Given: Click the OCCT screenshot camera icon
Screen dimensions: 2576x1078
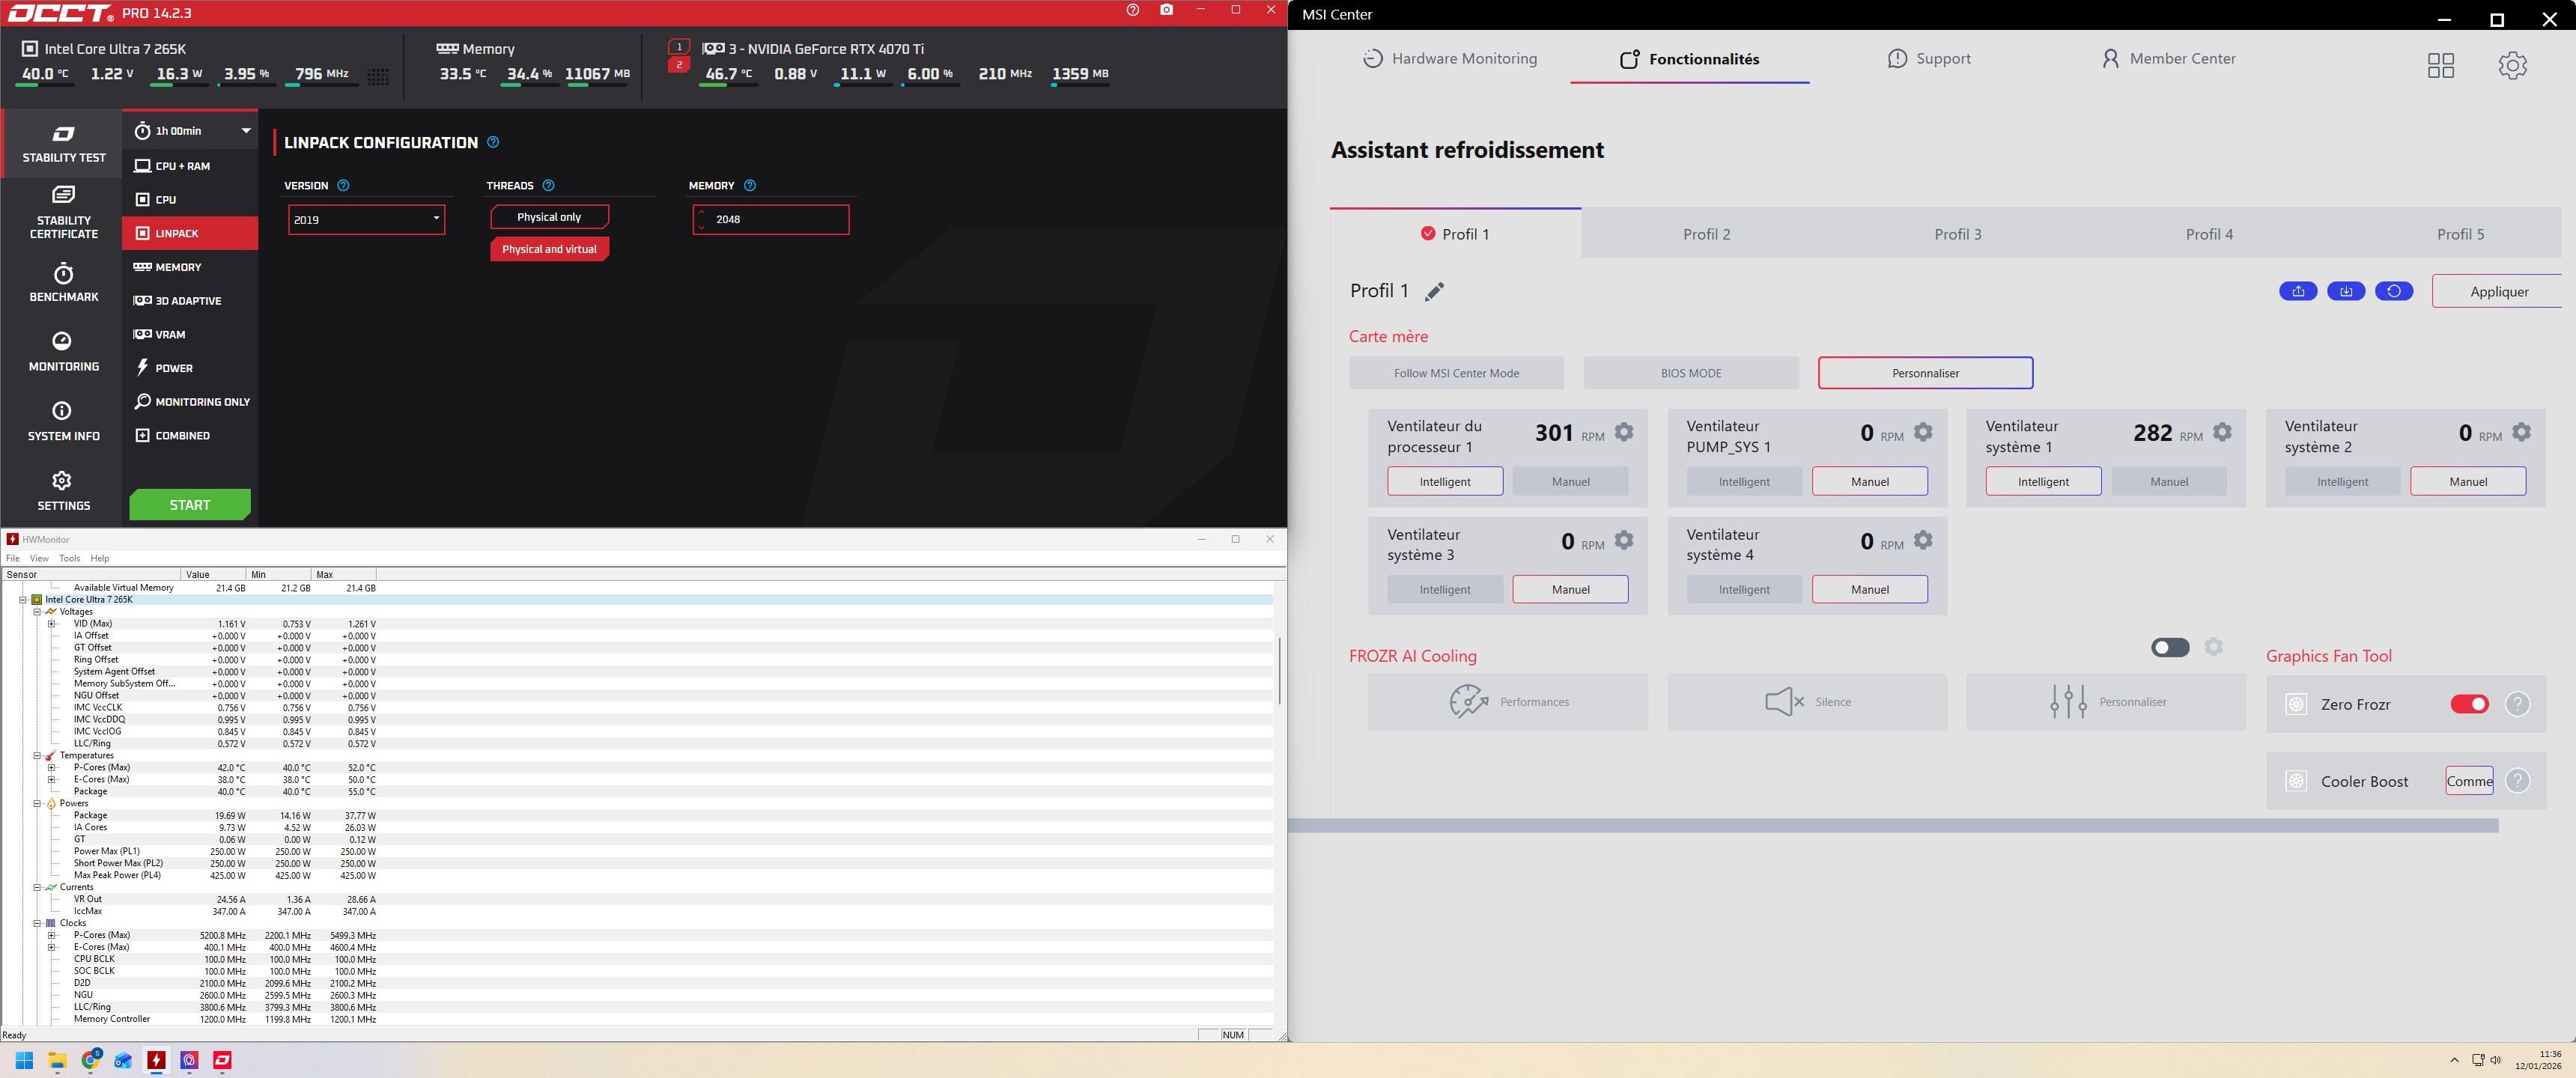Looking at the screenshot, I should (1166, 10).
